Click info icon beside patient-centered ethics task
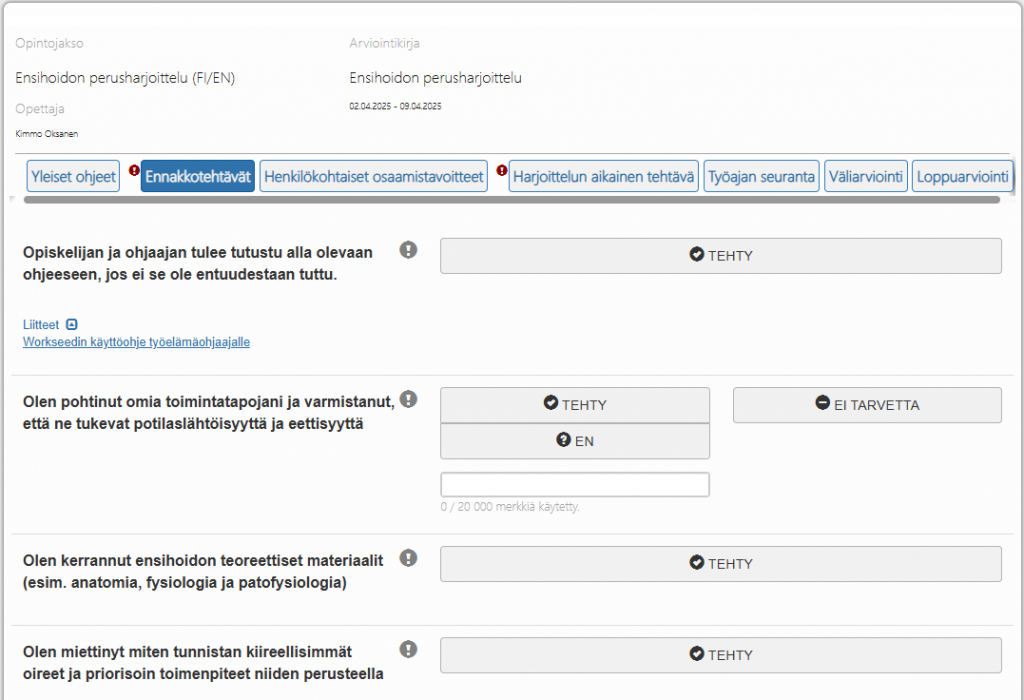 coord(408,400)
